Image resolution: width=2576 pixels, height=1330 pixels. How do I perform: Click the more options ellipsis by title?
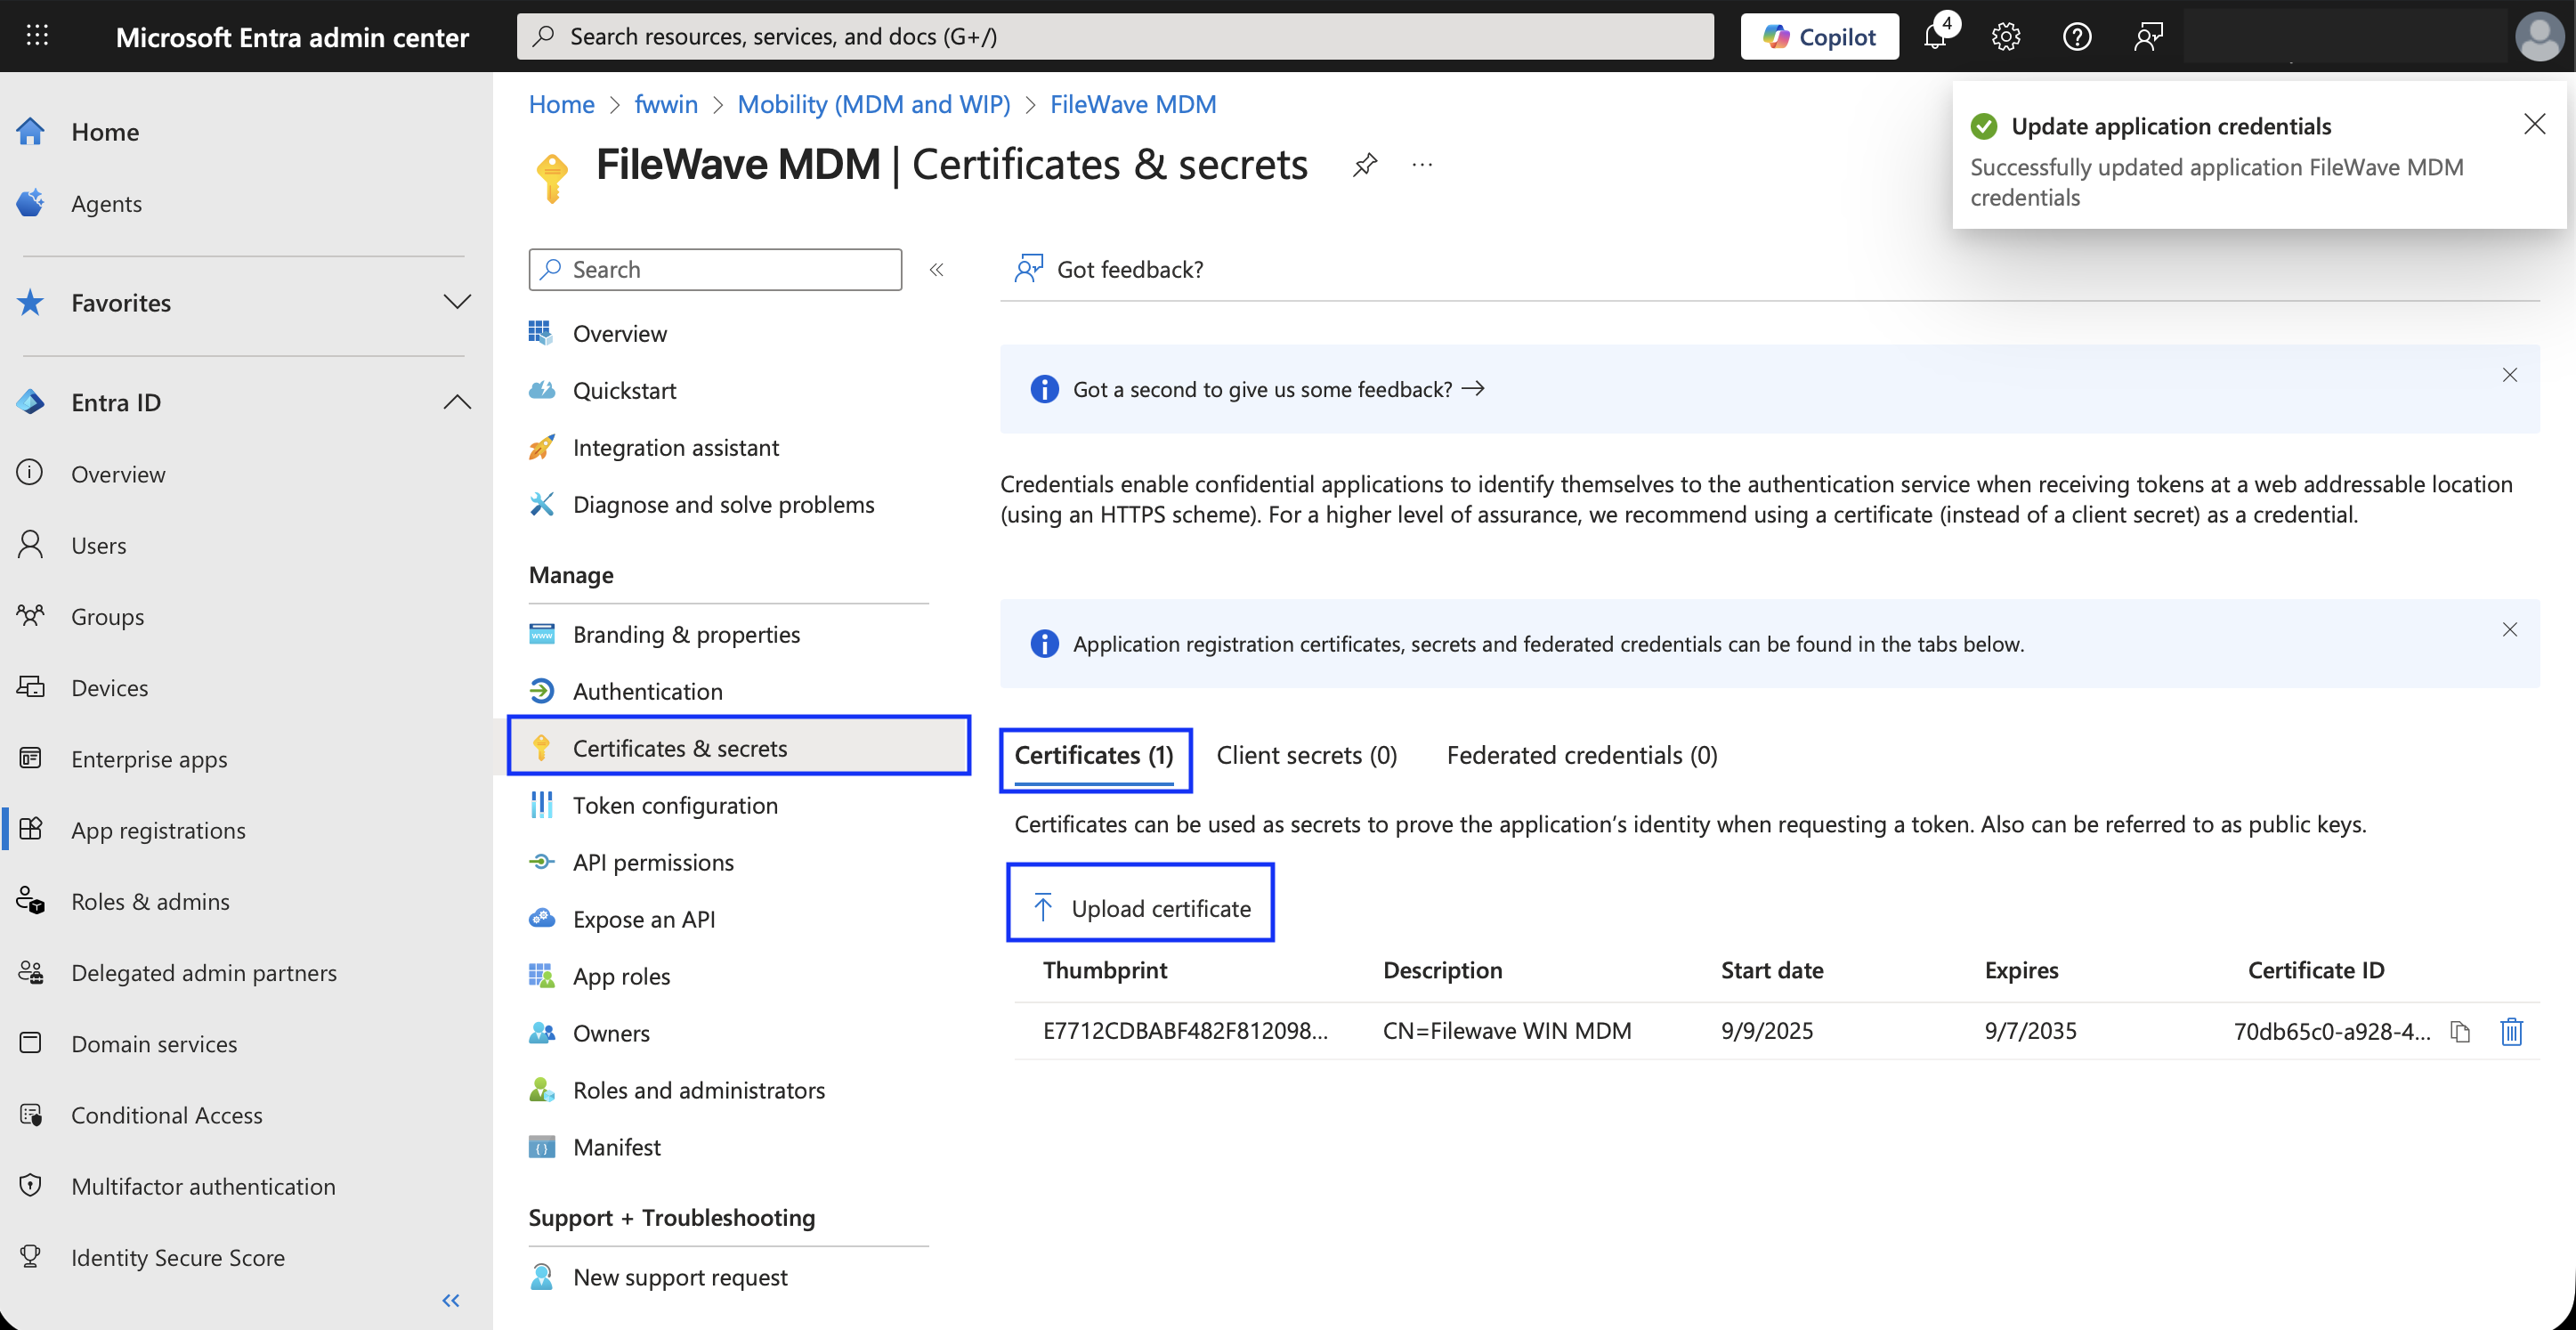1421,165
